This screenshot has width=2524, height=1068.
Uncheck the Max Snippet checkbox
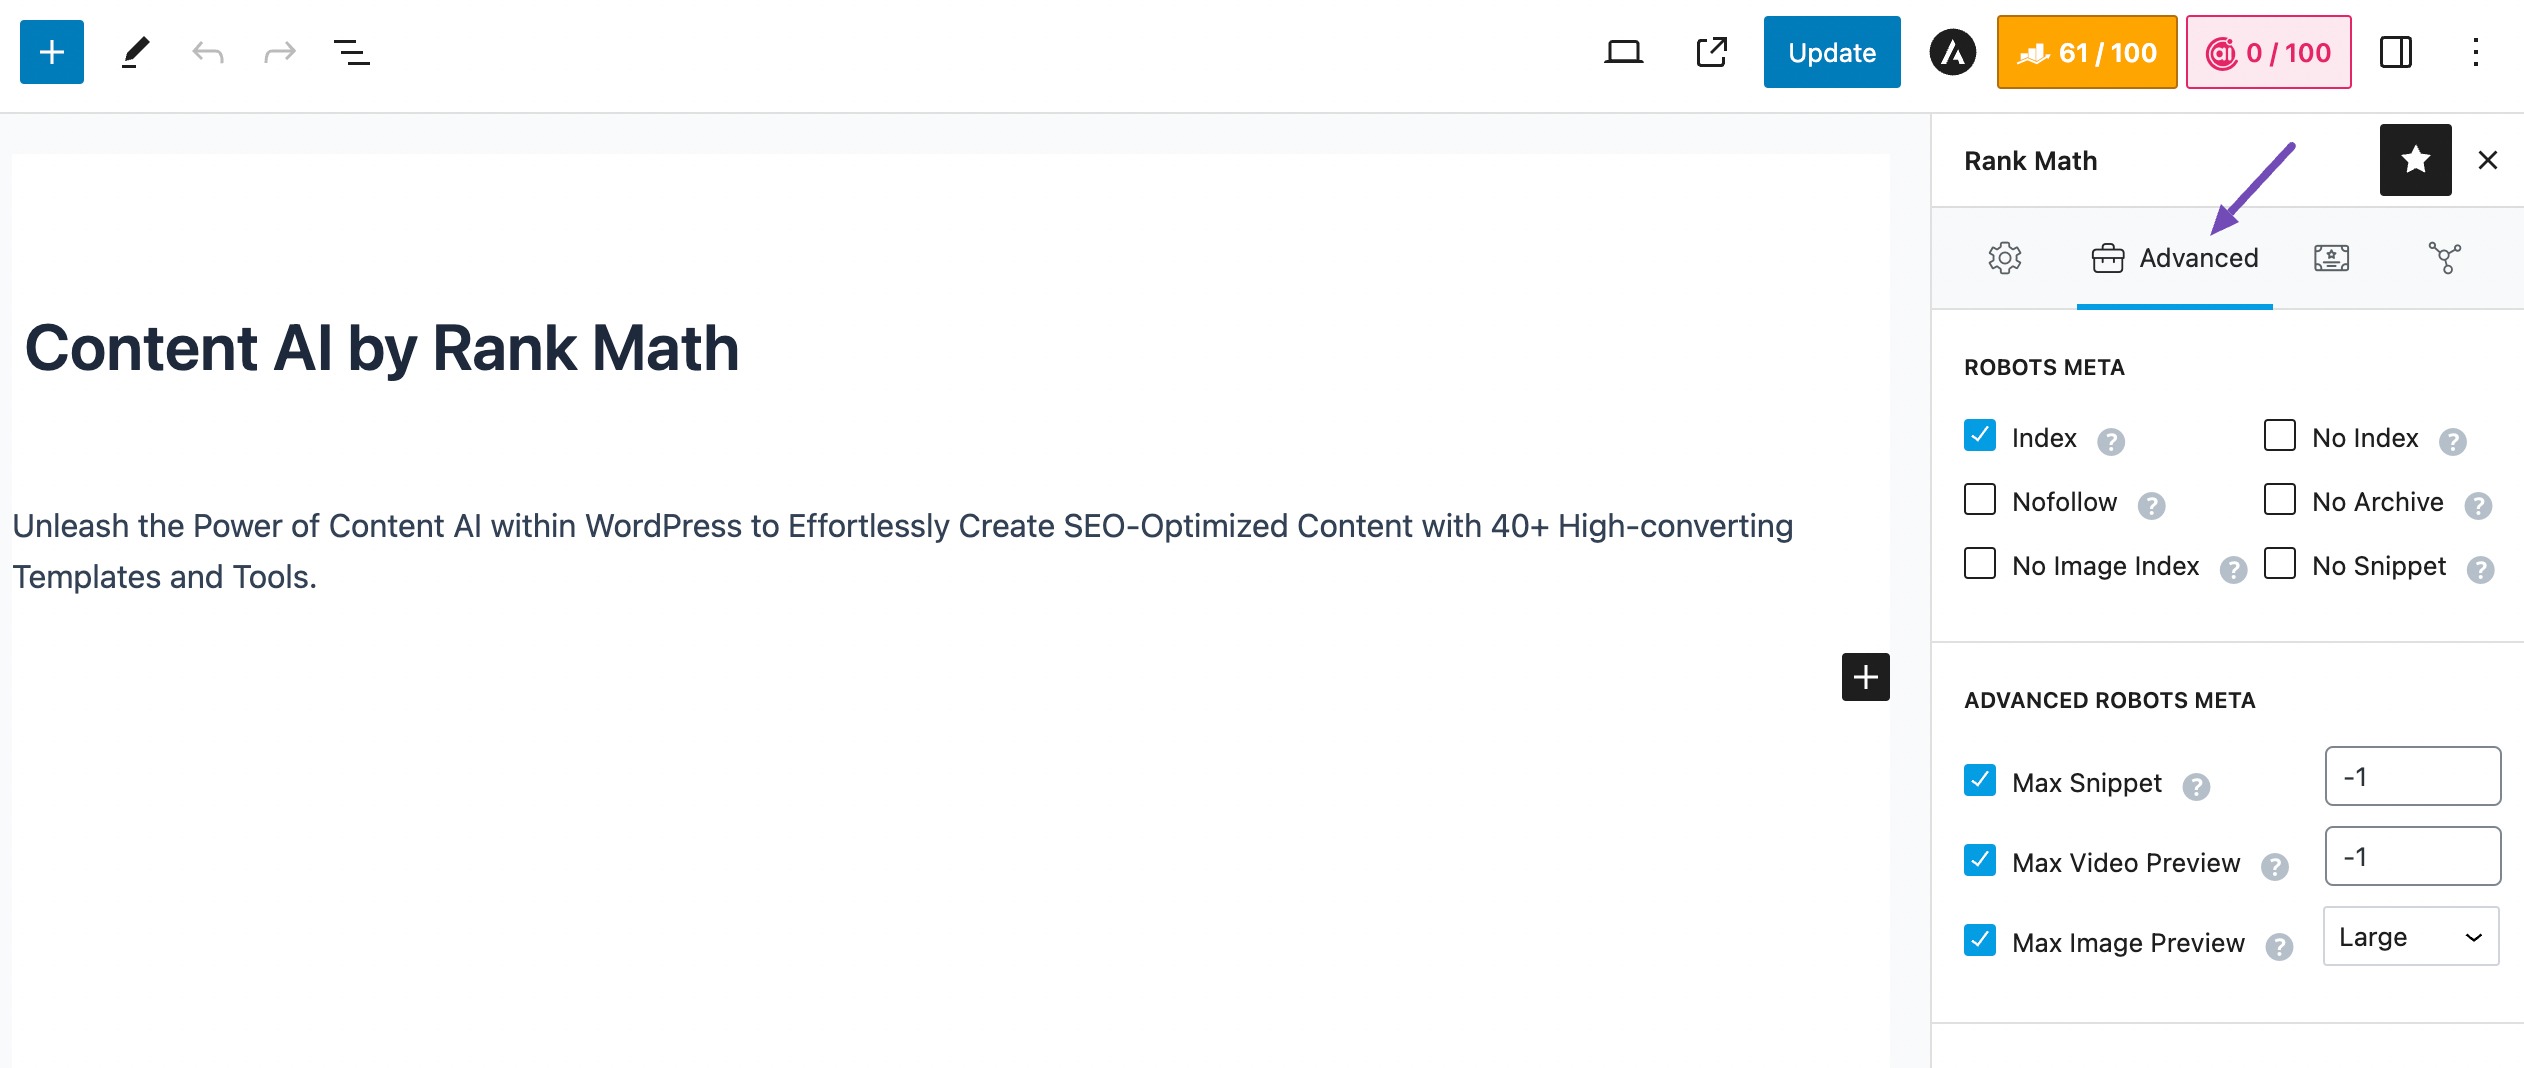1980,780
